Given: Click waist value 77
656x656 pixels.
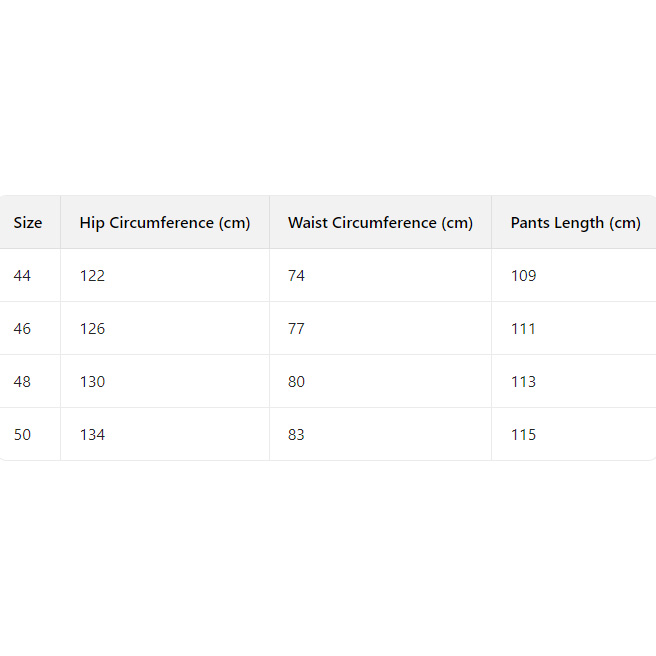Looking at the screenshot, I should [296, 329].
